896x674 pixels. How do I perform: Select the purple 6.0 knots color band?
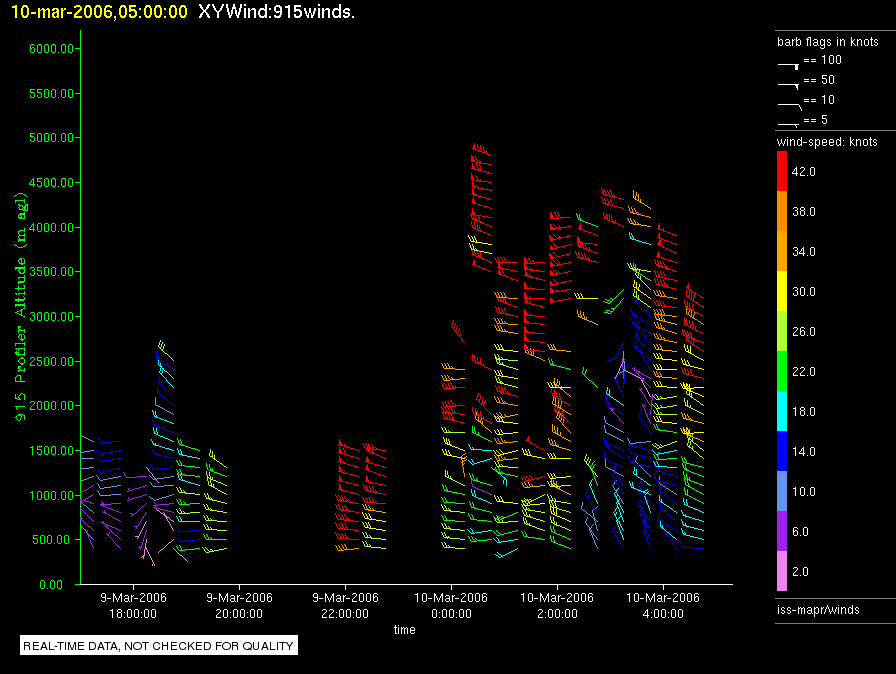[x=783, y=532]
